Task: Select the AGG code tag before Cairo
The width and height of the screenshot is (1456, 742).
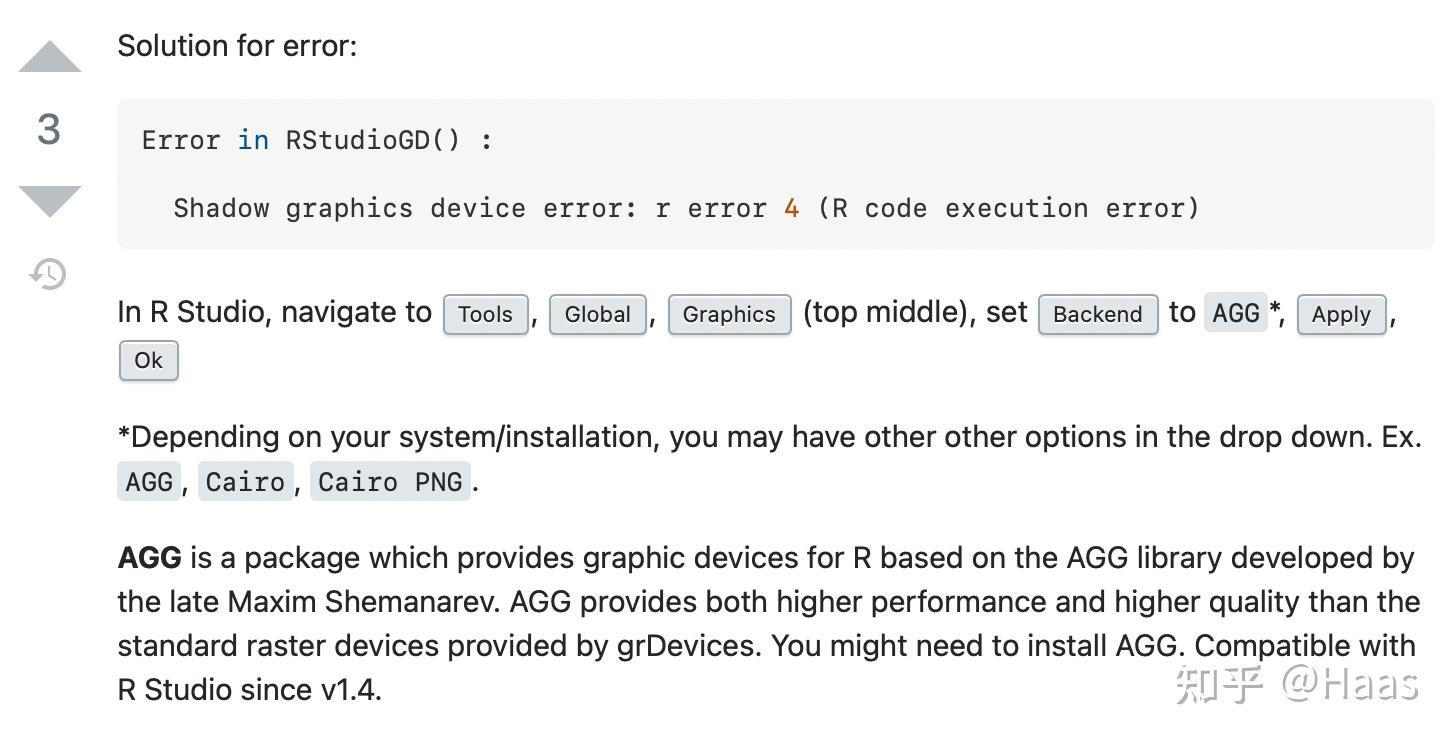Action: (149, 482)
